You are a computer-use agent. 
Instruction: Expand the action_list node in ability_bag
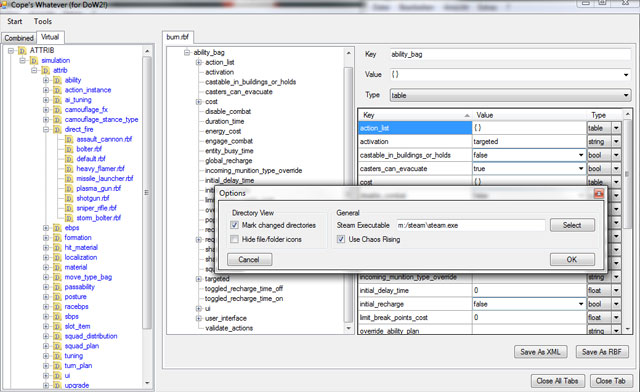point(198,62)
